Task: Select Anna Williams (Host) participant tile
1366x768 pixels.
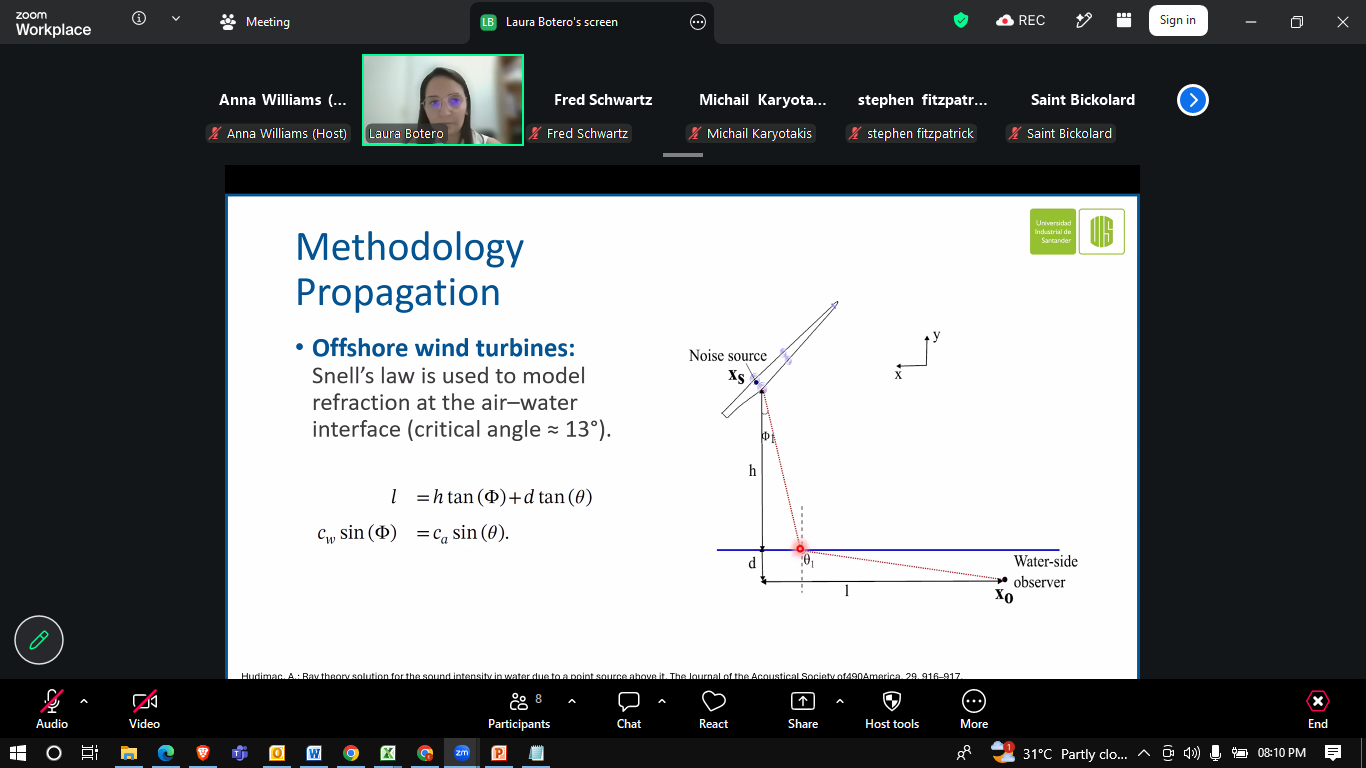Action: [282, 100]
